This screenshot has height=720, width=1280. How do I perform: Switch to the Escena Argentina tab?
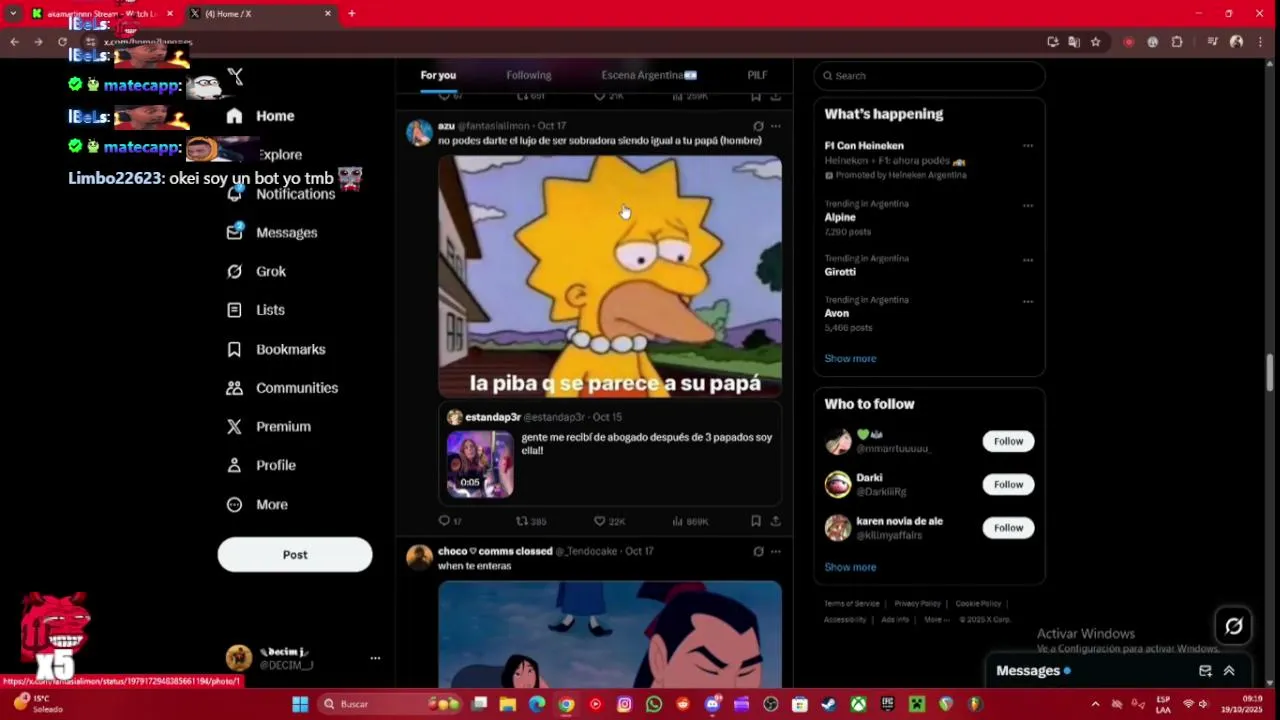649,76
